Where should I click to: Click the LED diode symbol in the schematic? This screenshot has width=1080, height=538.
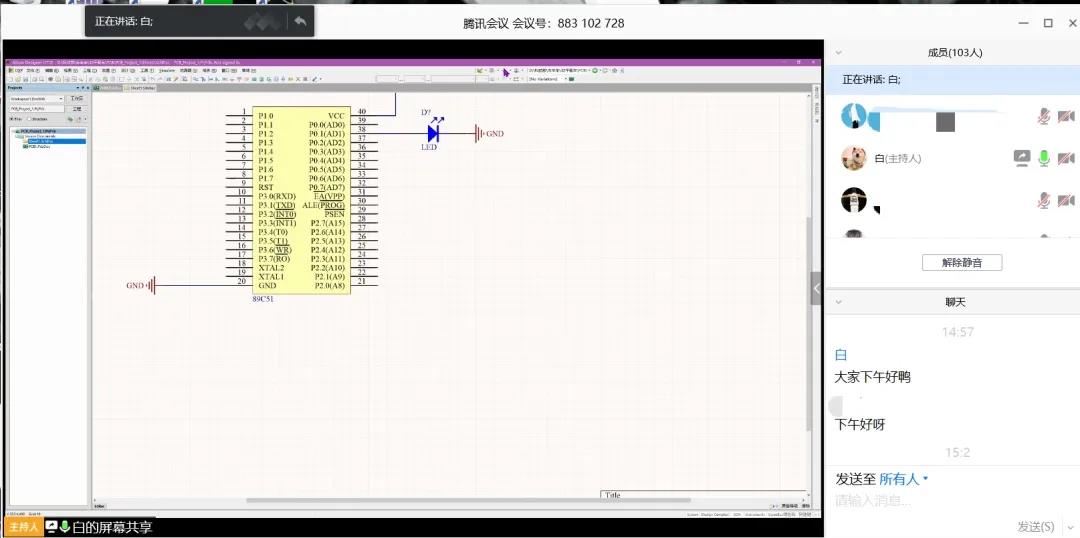click(x=433, y=133)
